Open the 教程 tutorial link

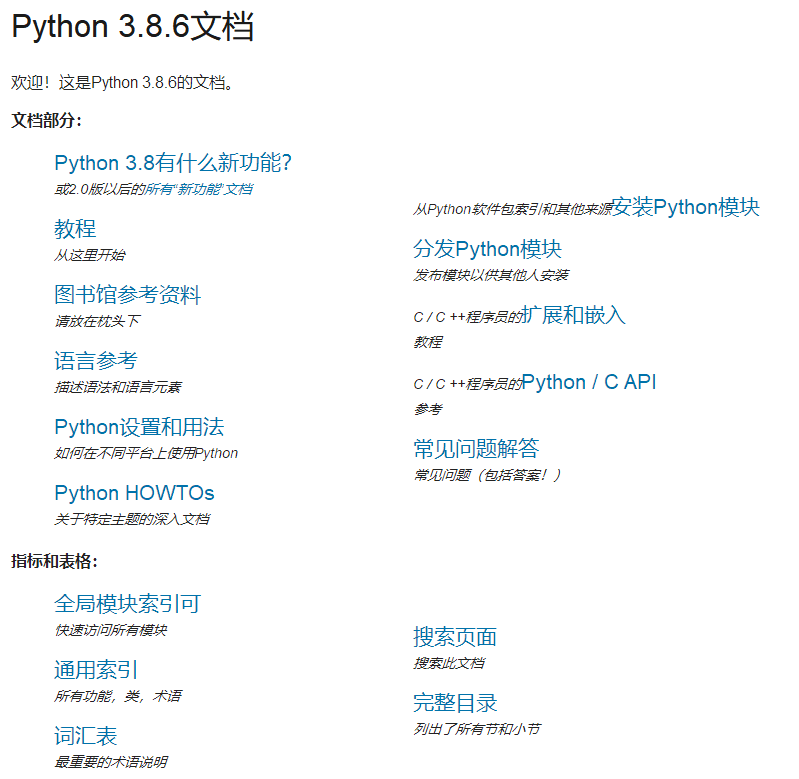point(75,229)
